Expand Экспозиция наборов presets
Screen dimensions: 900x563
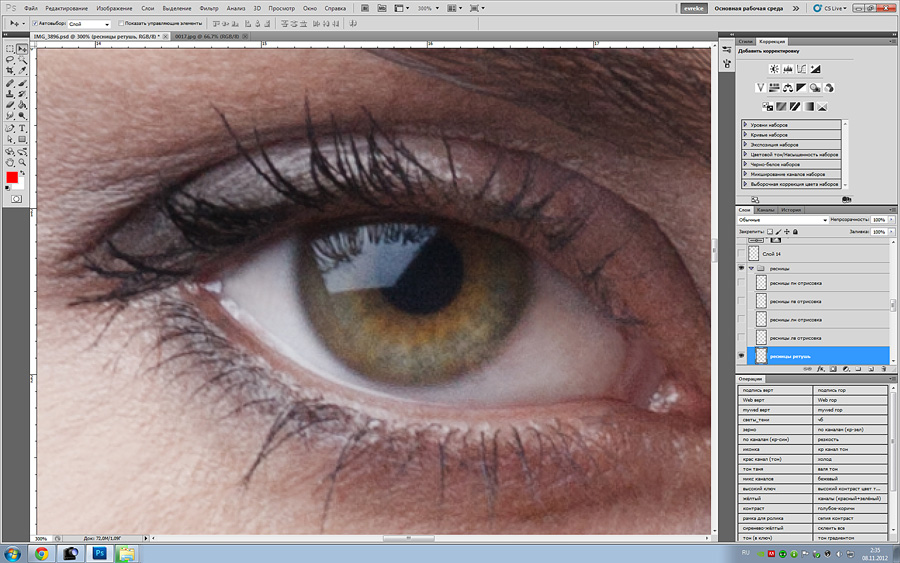click(745, 145)
